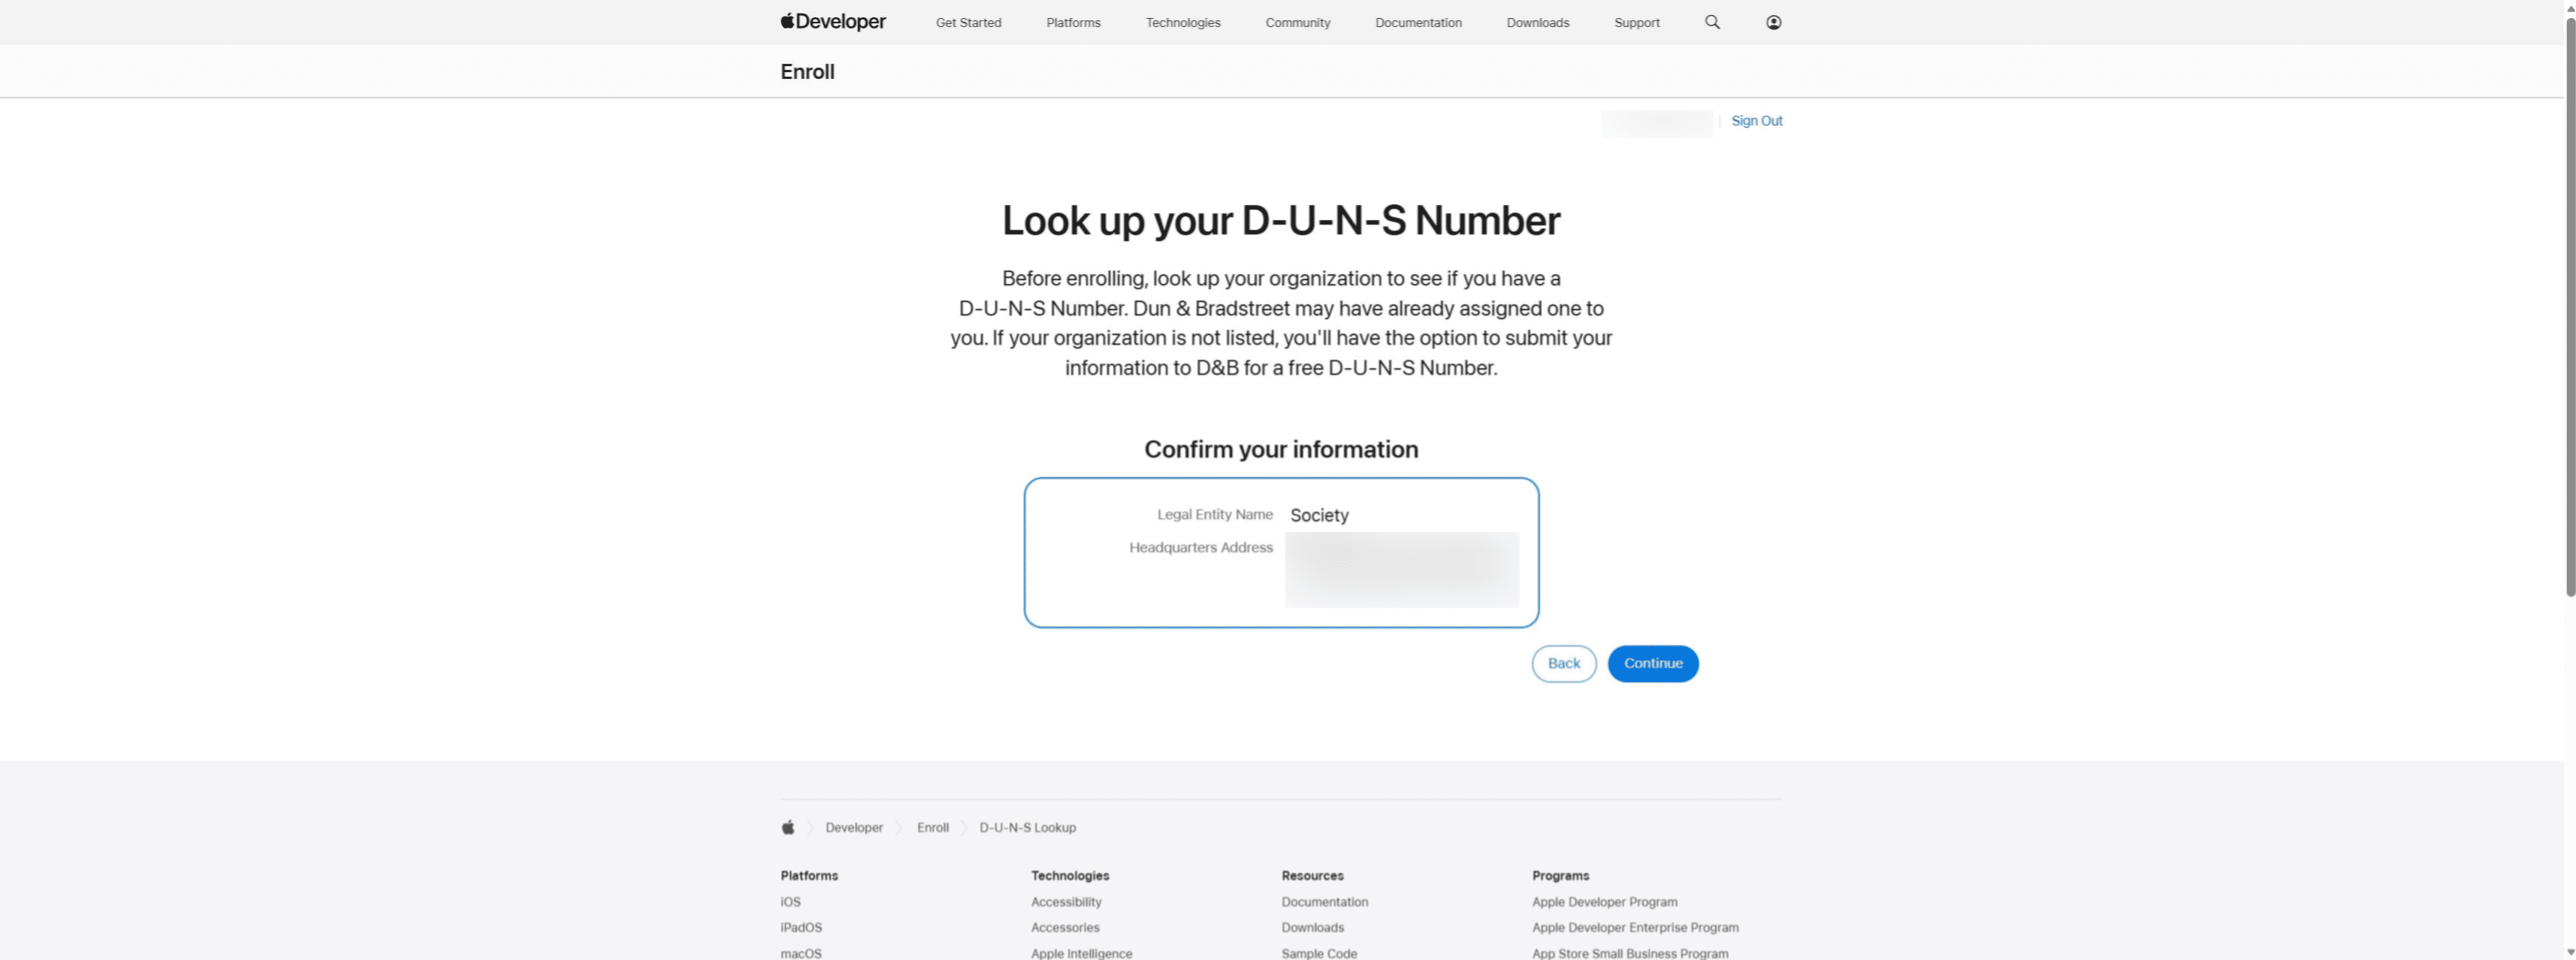Open Accessibility footer link

pyautogui.click(x=1066, y=901)
